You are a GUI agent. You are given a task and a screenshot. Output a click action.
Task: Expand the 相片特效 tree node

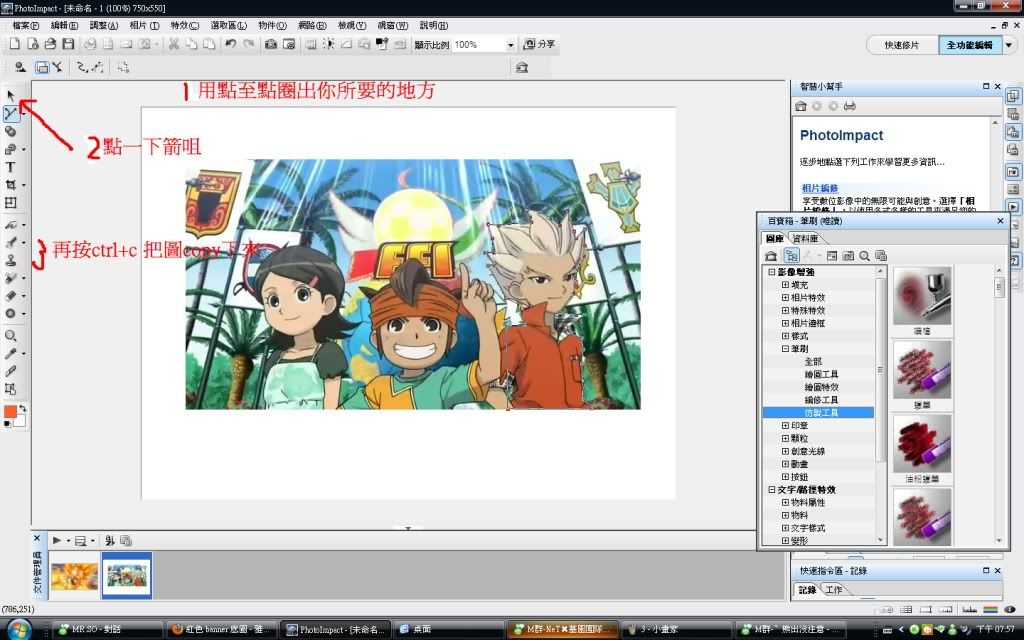tap(786, 297)
